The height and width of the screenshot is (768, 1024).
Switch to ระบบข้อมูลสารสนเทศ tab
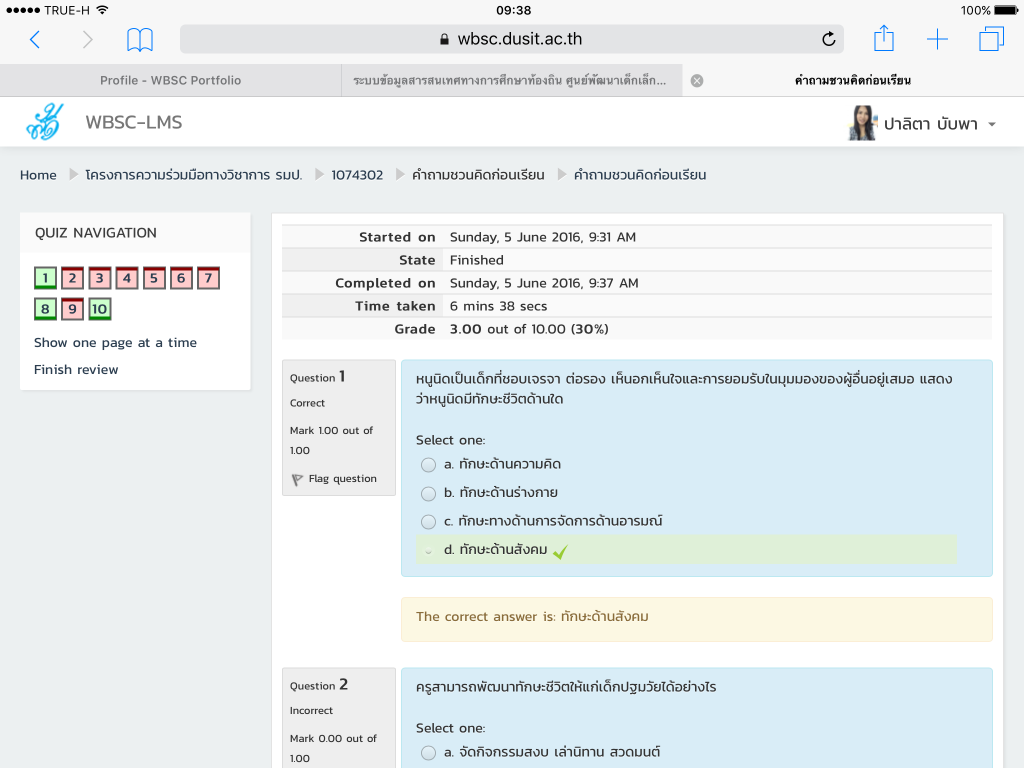click(510, 81)
